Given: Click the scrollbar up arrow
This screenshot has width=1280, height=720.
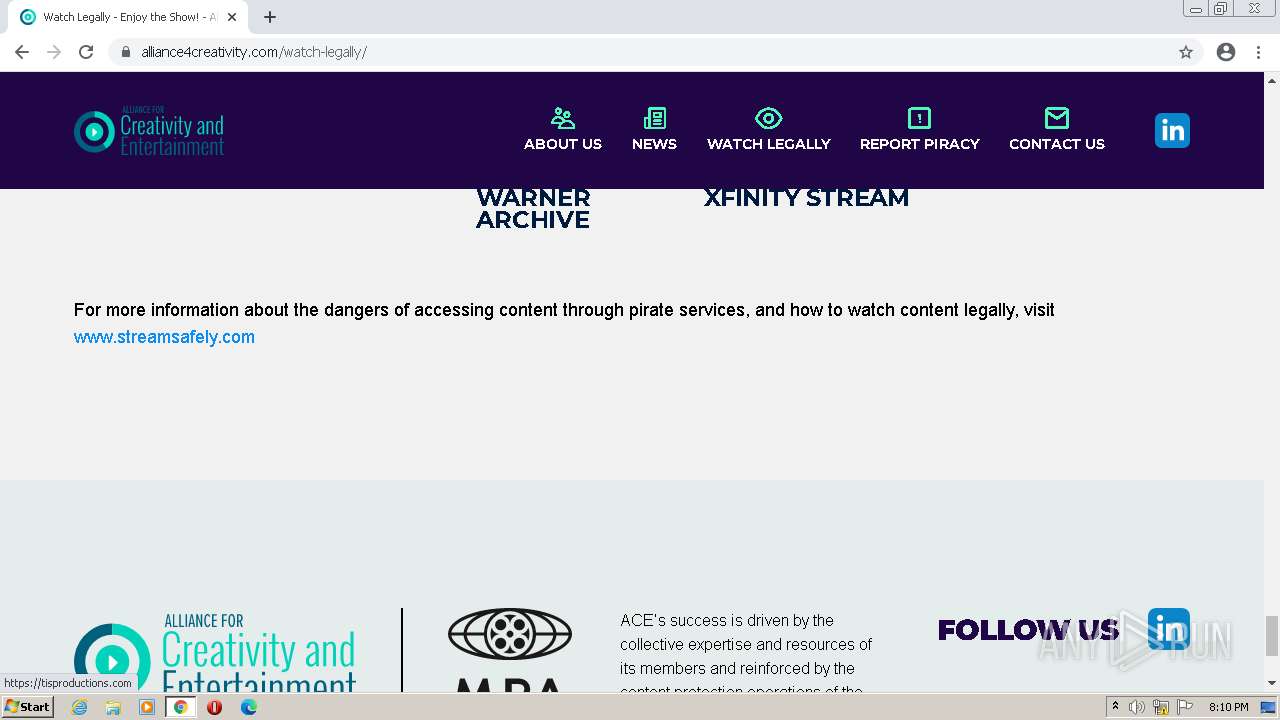Looking at the screenshot, I should point(1272,79).
